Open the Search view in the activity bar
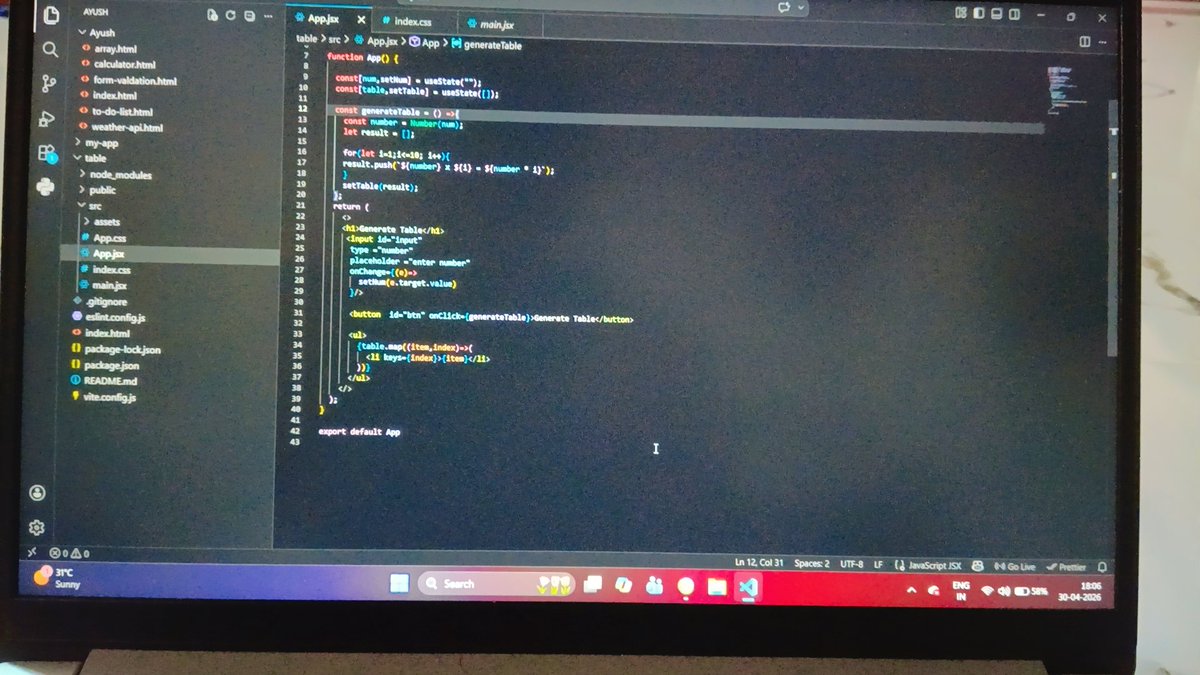This screenshot has width=1200, height=675. [50, 49]
